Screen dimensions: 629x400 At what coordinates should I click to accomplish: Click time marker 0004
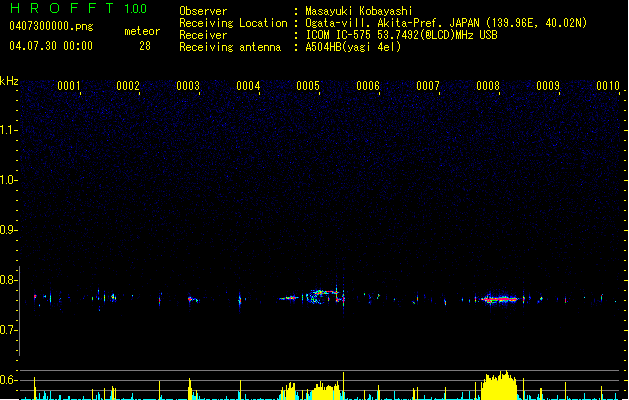coord(248,86)
